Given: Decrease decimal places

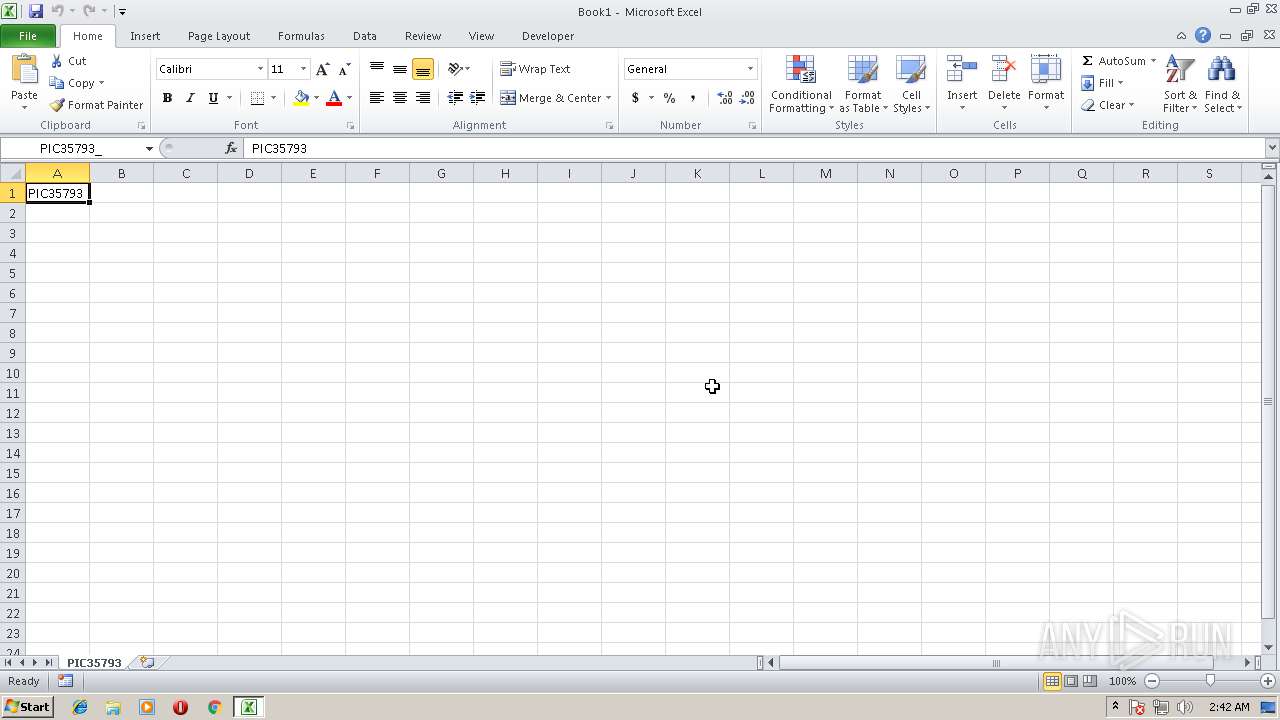Looking at the screenshot, I should coord(748,98).
